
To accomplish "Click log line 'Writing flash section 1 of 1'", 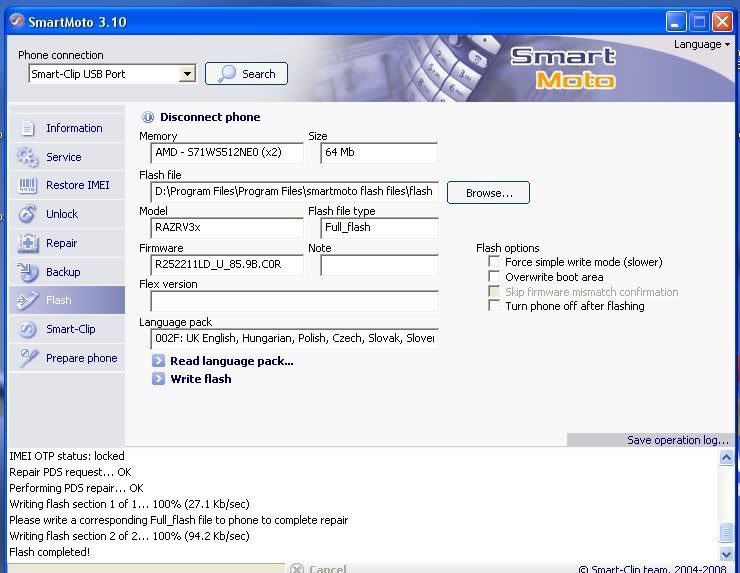I will tap(129, 504).
